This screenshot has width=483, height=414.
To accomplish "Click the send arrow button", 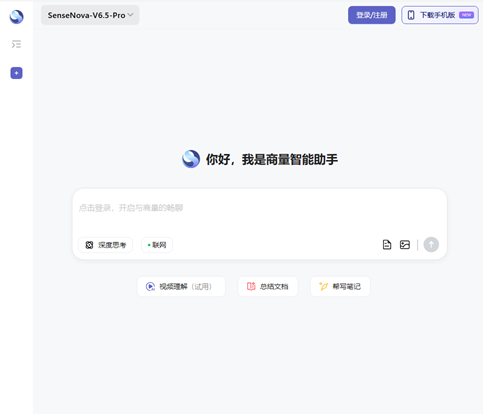I will tap(431, 245).
